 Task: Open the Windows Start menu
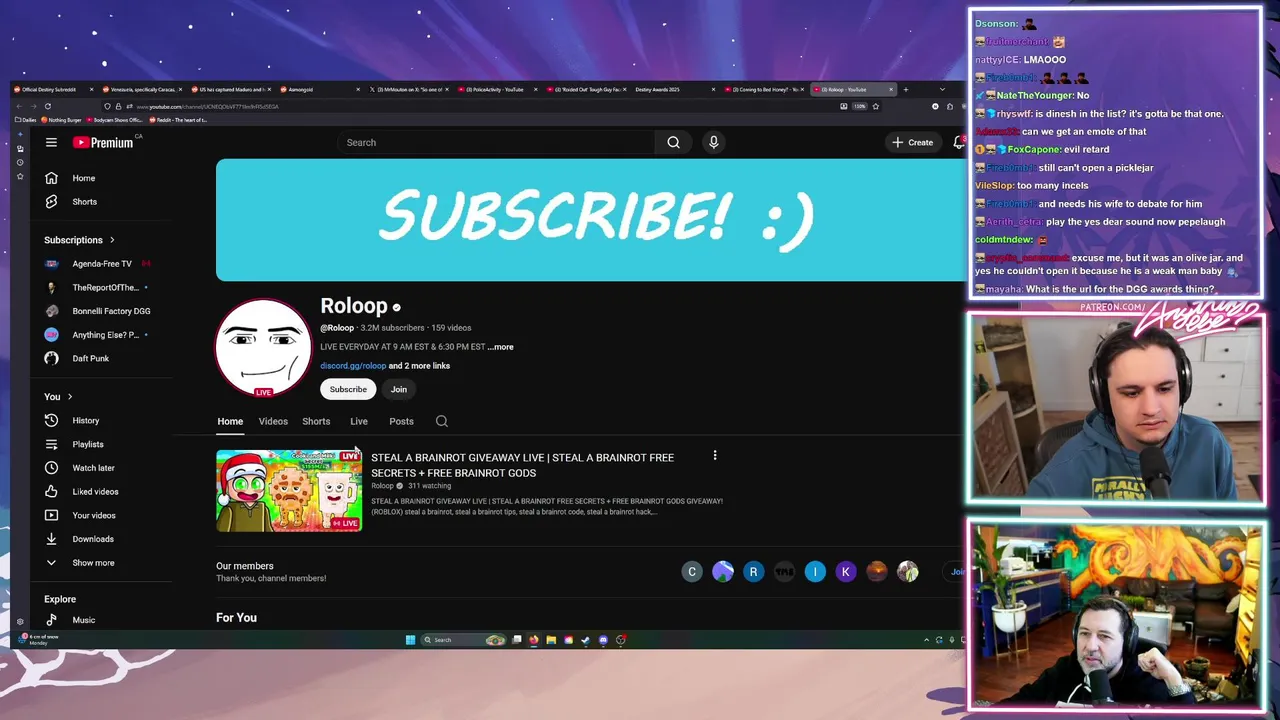[x=410, y=640]
